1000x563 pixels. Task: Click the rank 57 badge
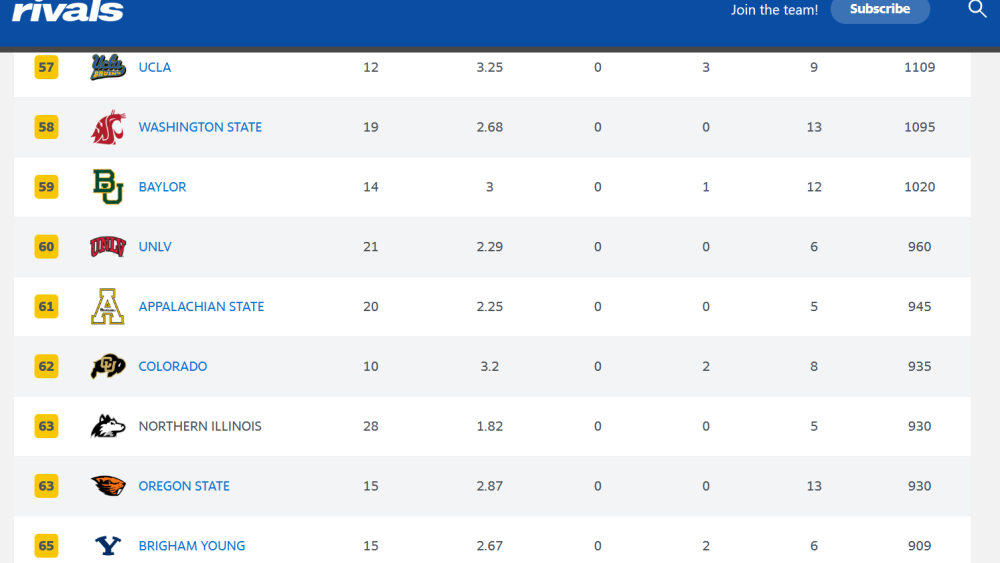pos(47,67)
